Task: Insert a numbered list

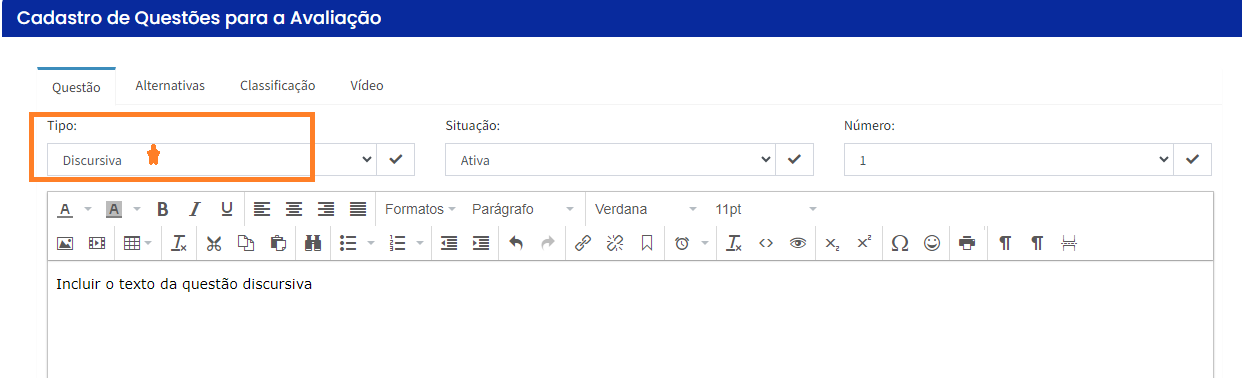Action: pyautogui.click(x=397, y=243)
